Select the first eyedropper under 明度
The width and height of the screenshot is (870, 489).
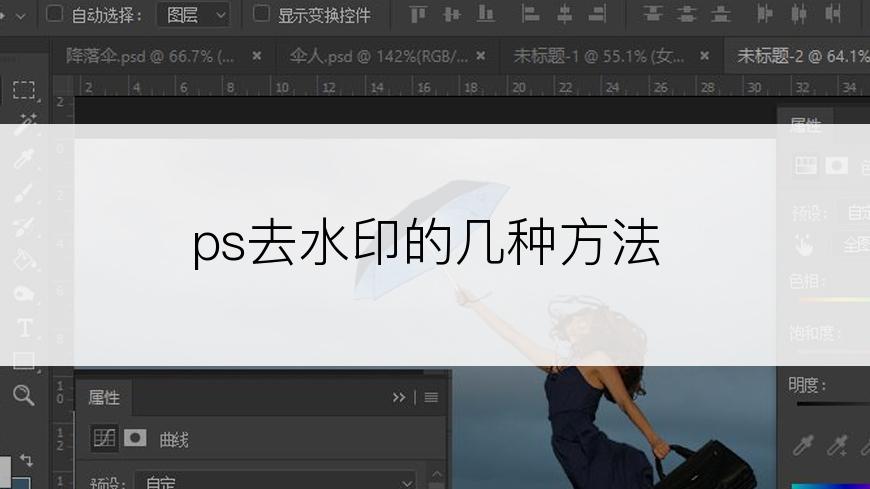(803, 445)
